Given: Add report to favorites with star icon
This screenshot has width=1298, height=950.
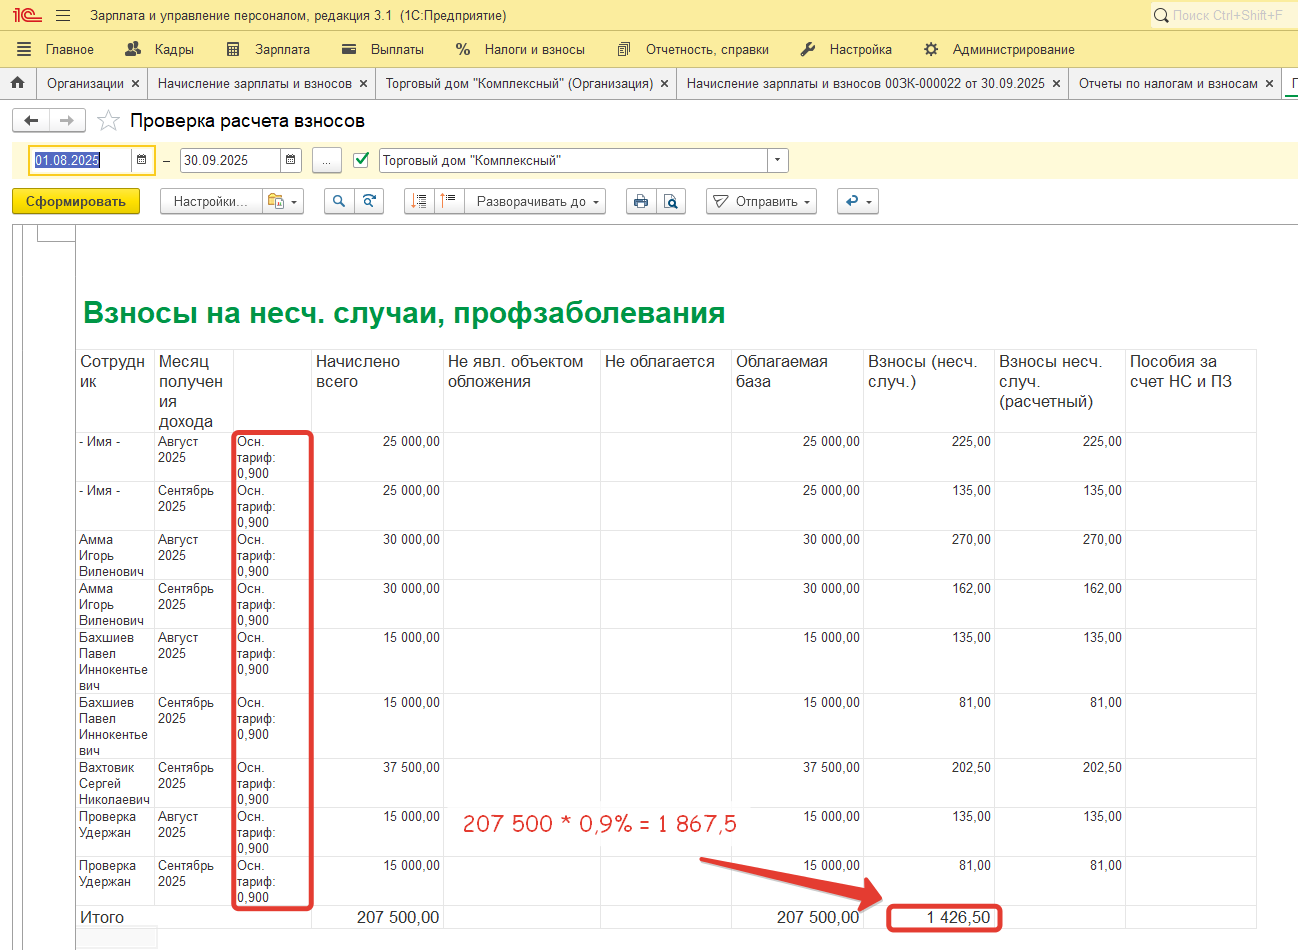Looking at the screenshot, I should pyautogui.click(x=108, y=121).
